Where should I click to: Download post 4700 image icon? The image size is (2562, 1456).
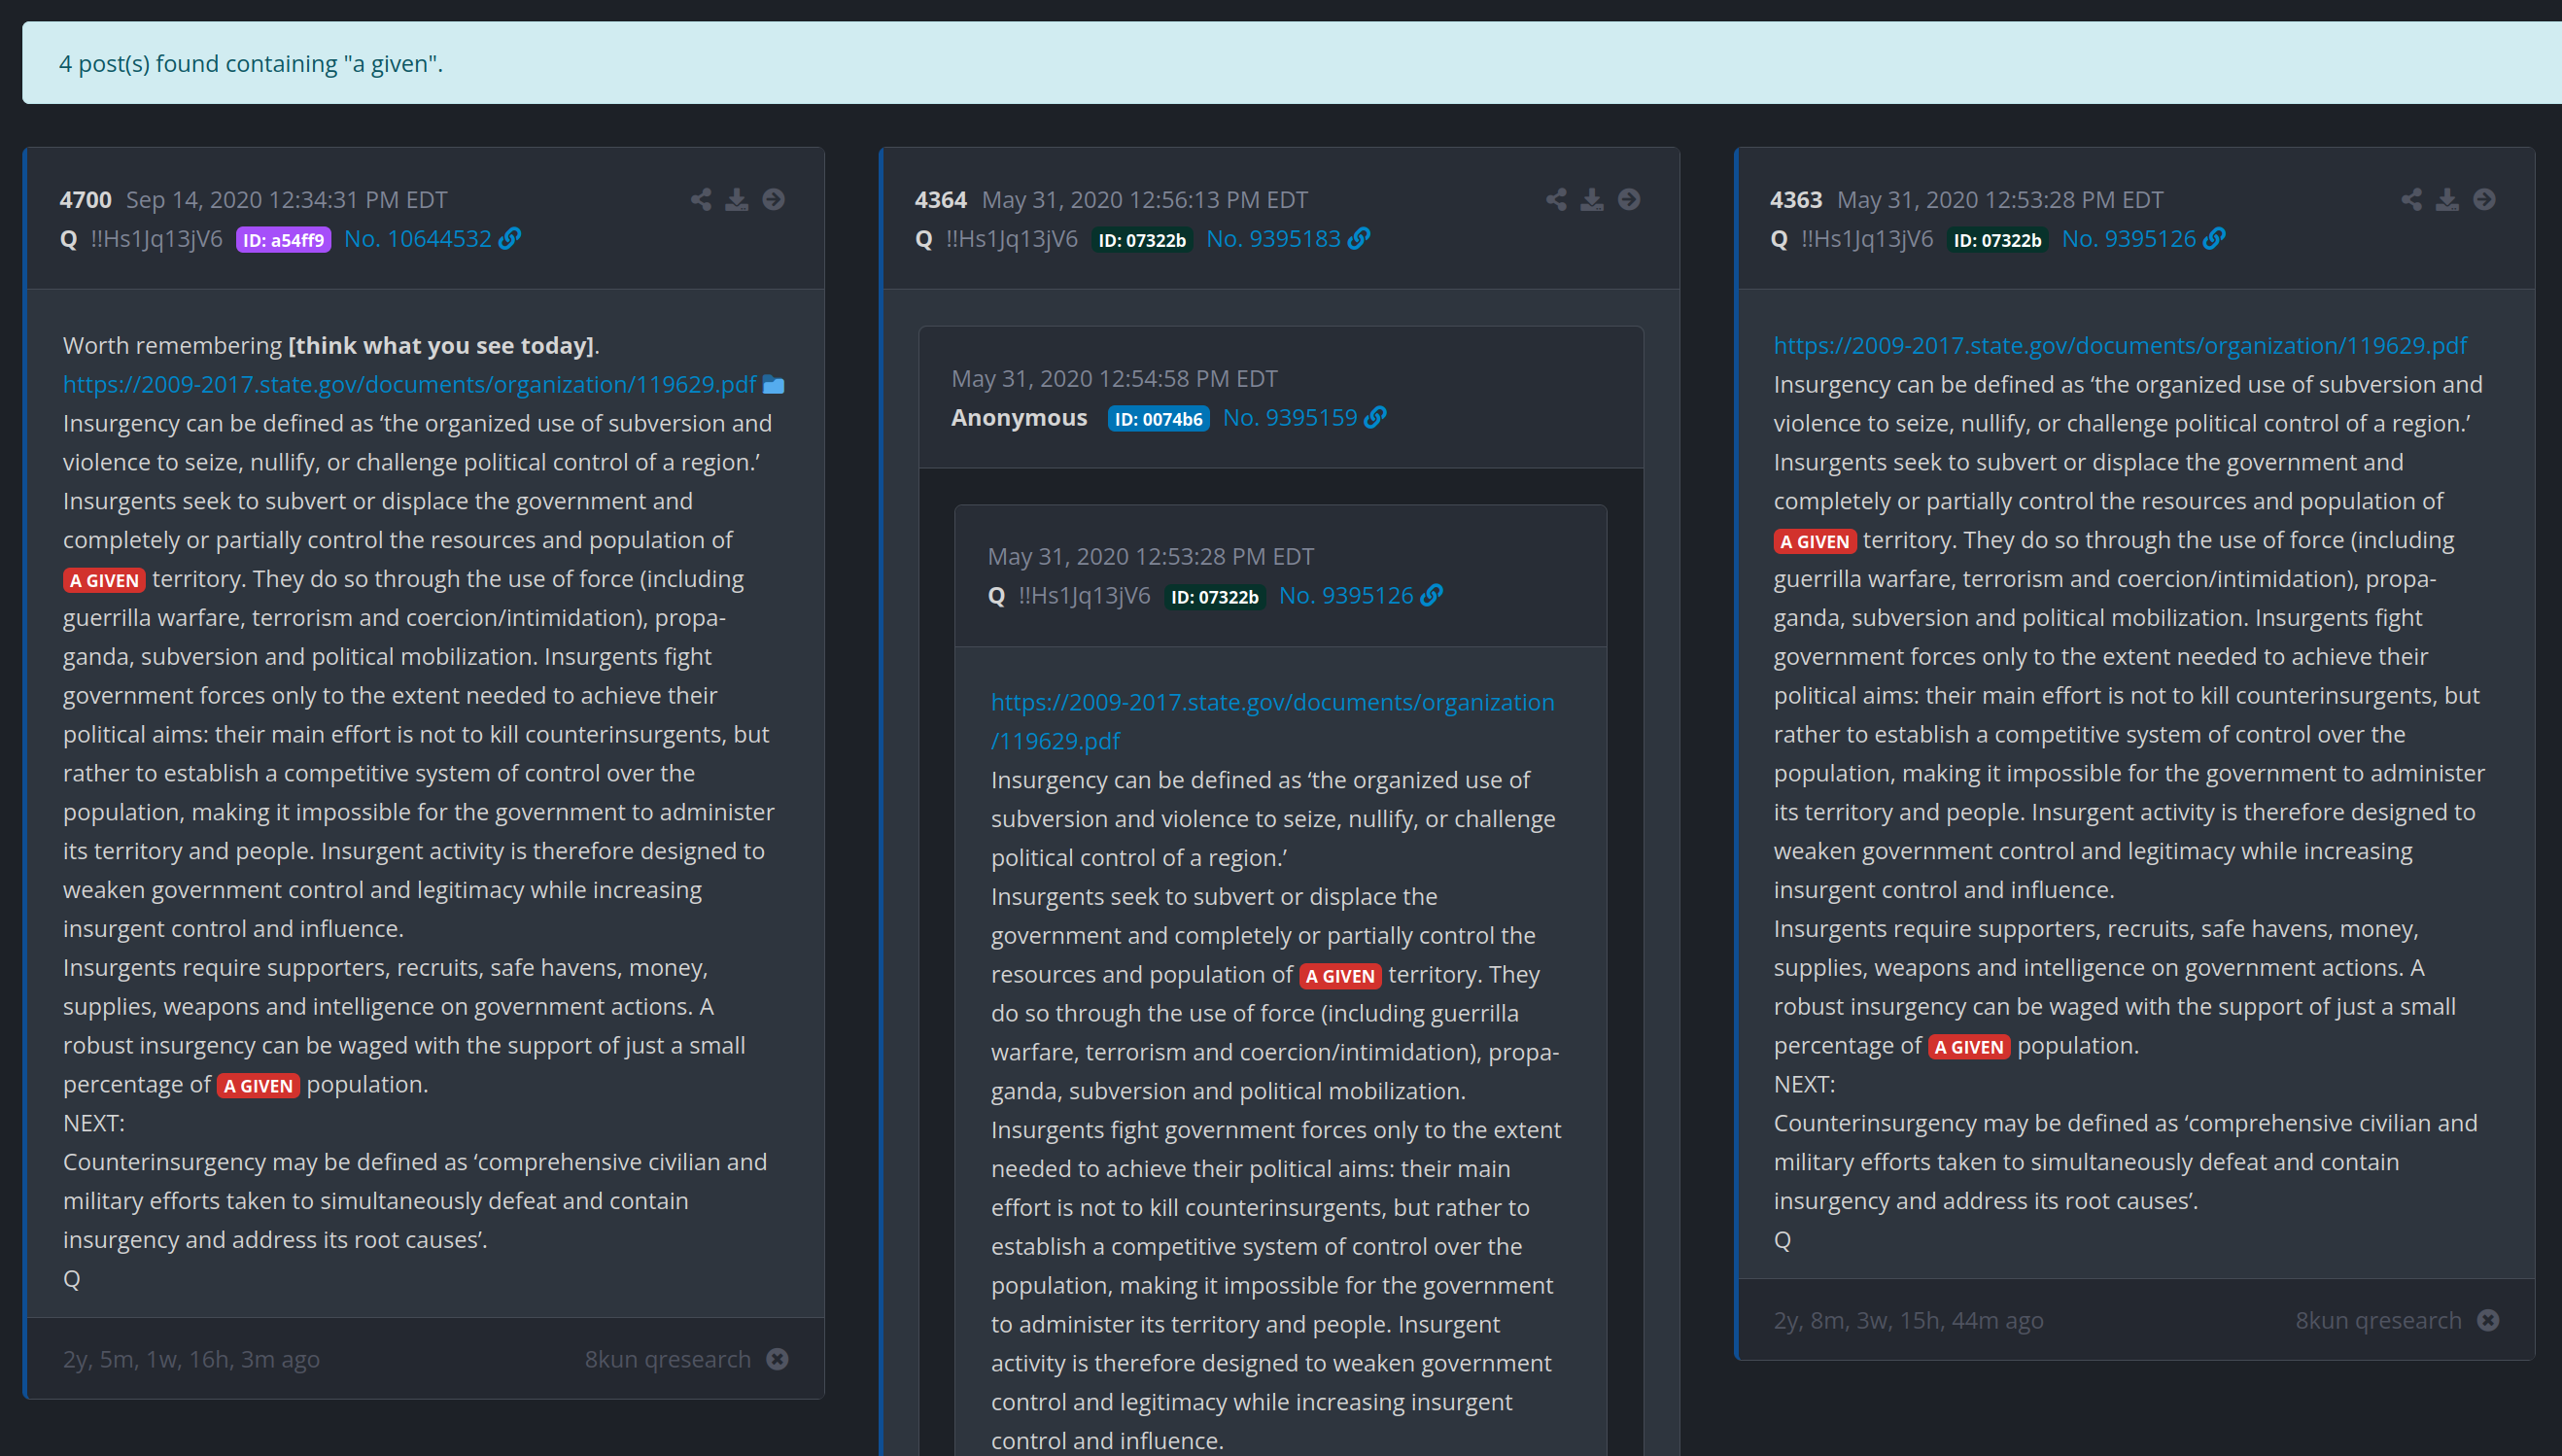point(737,200)
